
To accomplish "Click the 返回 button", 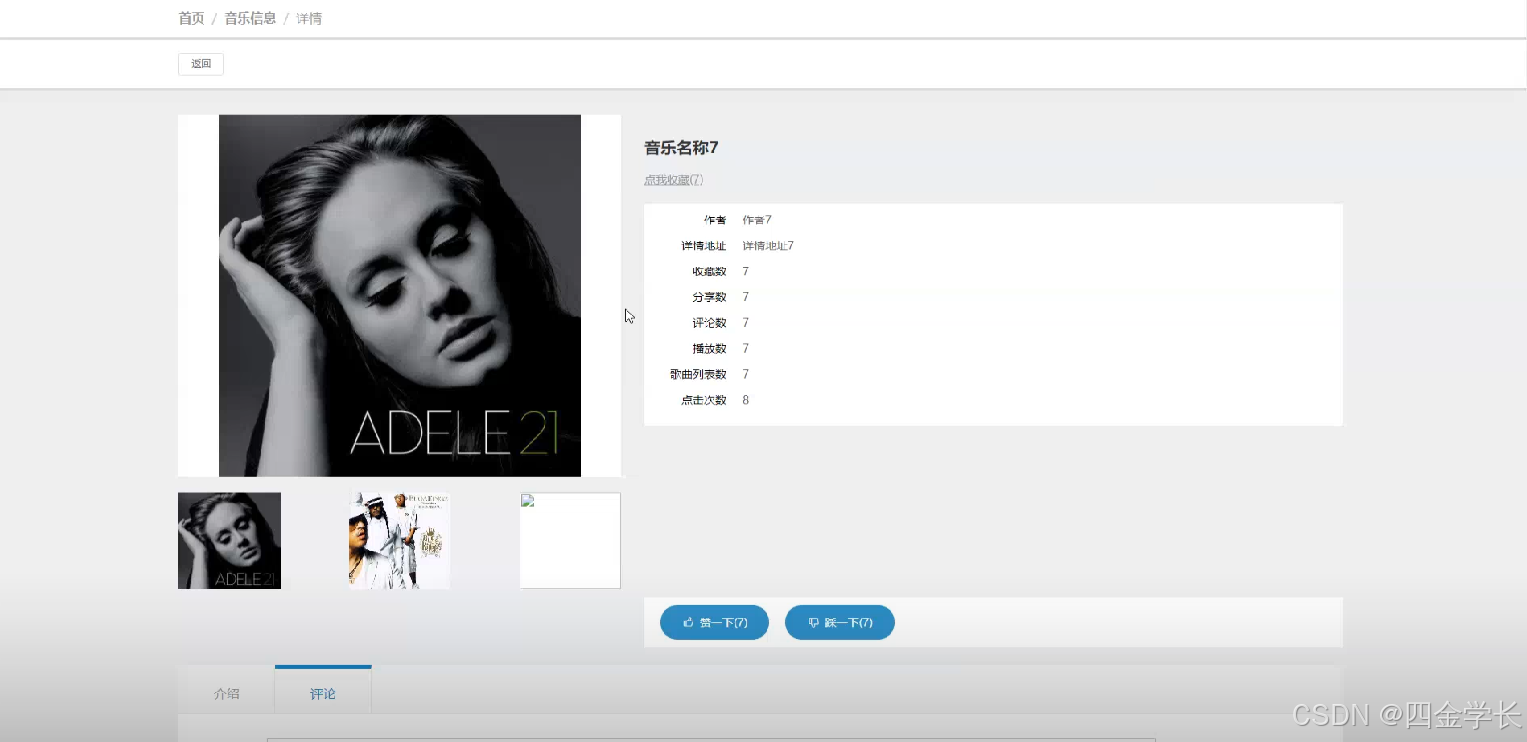I will tap(201, 64).
